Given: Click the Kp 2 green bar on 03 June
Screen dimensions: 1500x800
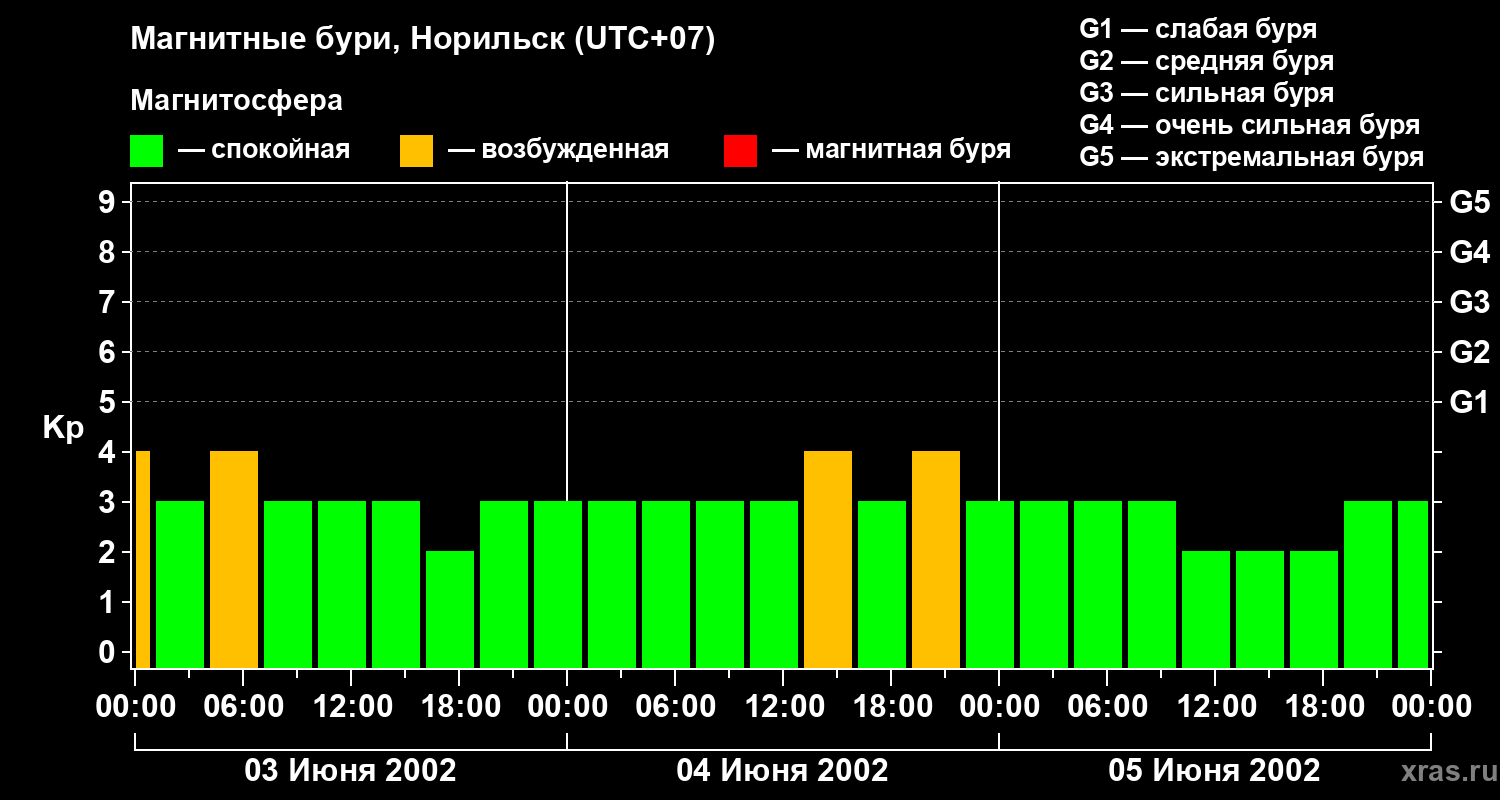Looking at the screenshot, I should 450,609.
